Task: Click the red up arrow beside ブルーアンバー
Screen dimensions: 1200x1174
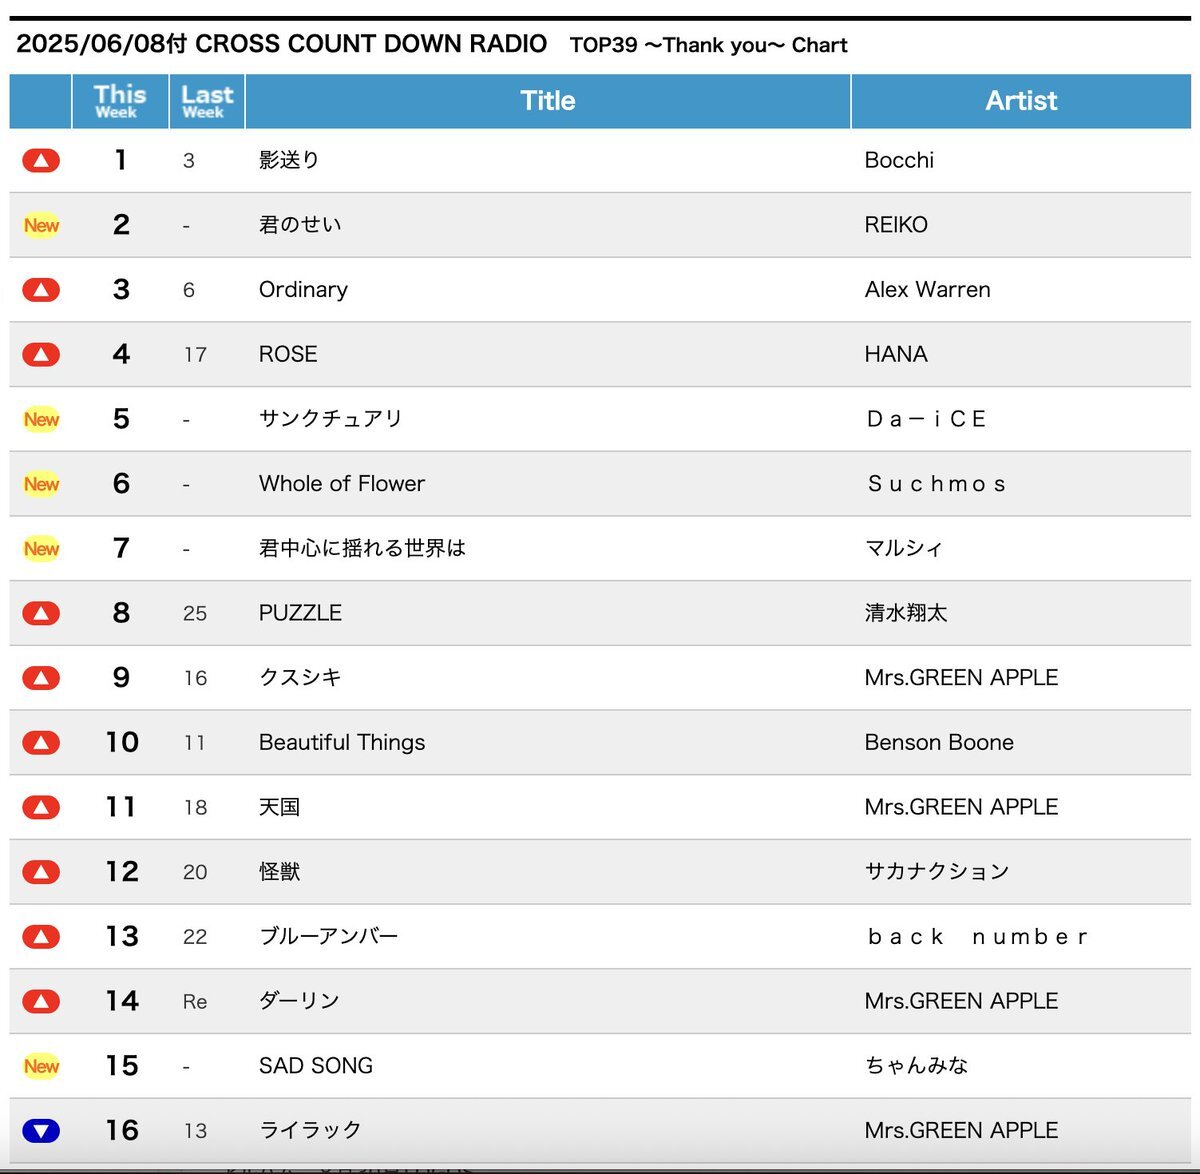Action: (x=41, y=936)
